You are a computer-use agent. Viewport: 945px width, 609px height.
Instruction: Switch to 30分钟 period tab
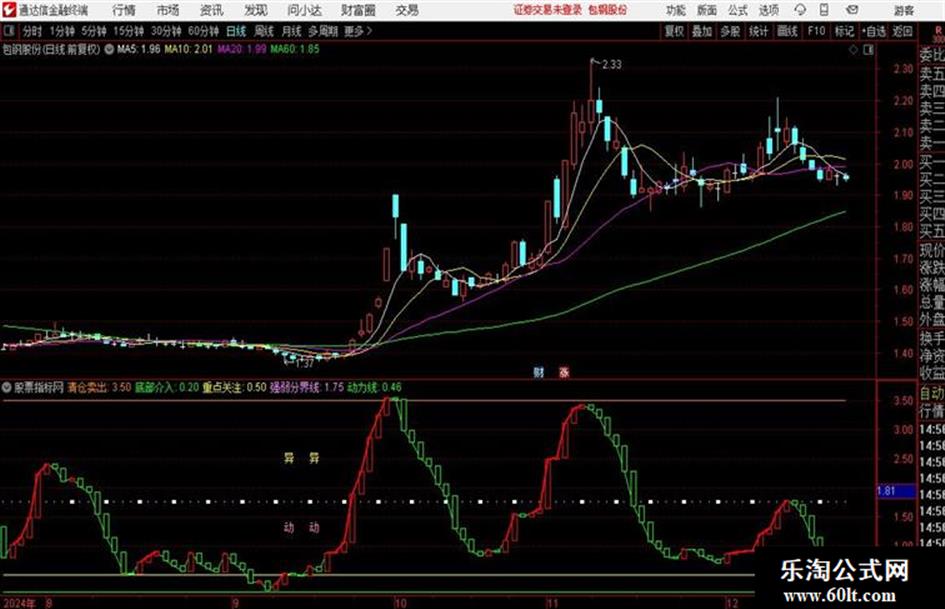(166, 31)
